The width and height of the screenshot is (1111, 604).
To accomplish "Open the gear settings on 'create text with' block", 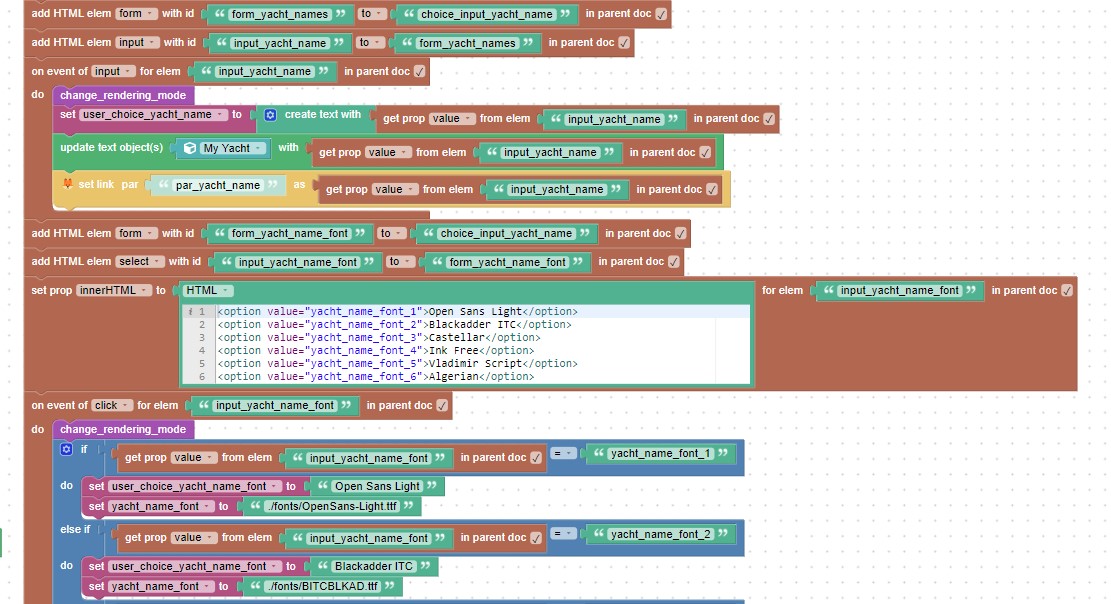I will point(270,115).
